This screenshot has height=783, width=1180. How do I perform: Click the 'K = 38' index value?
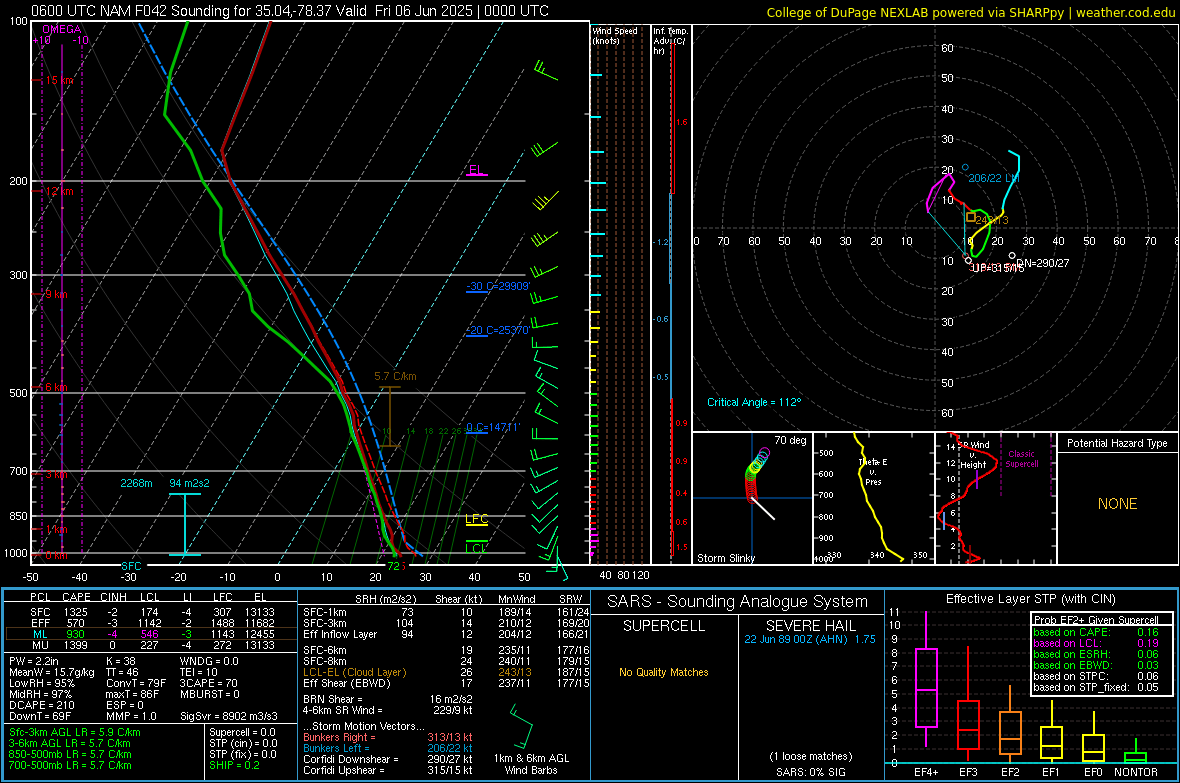119,661
